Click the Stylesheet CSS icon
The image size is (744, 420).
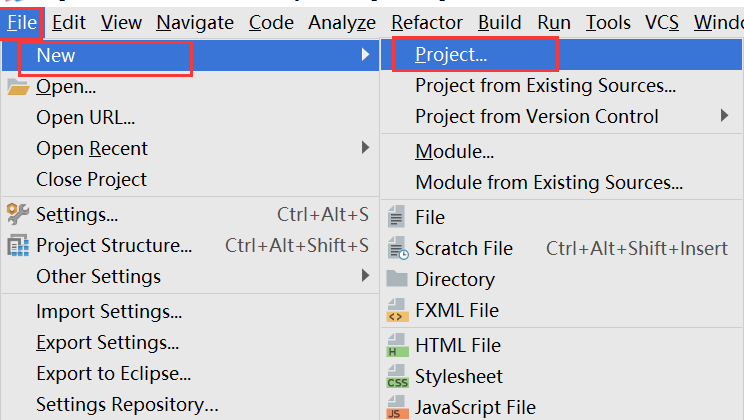coord(397,377)
